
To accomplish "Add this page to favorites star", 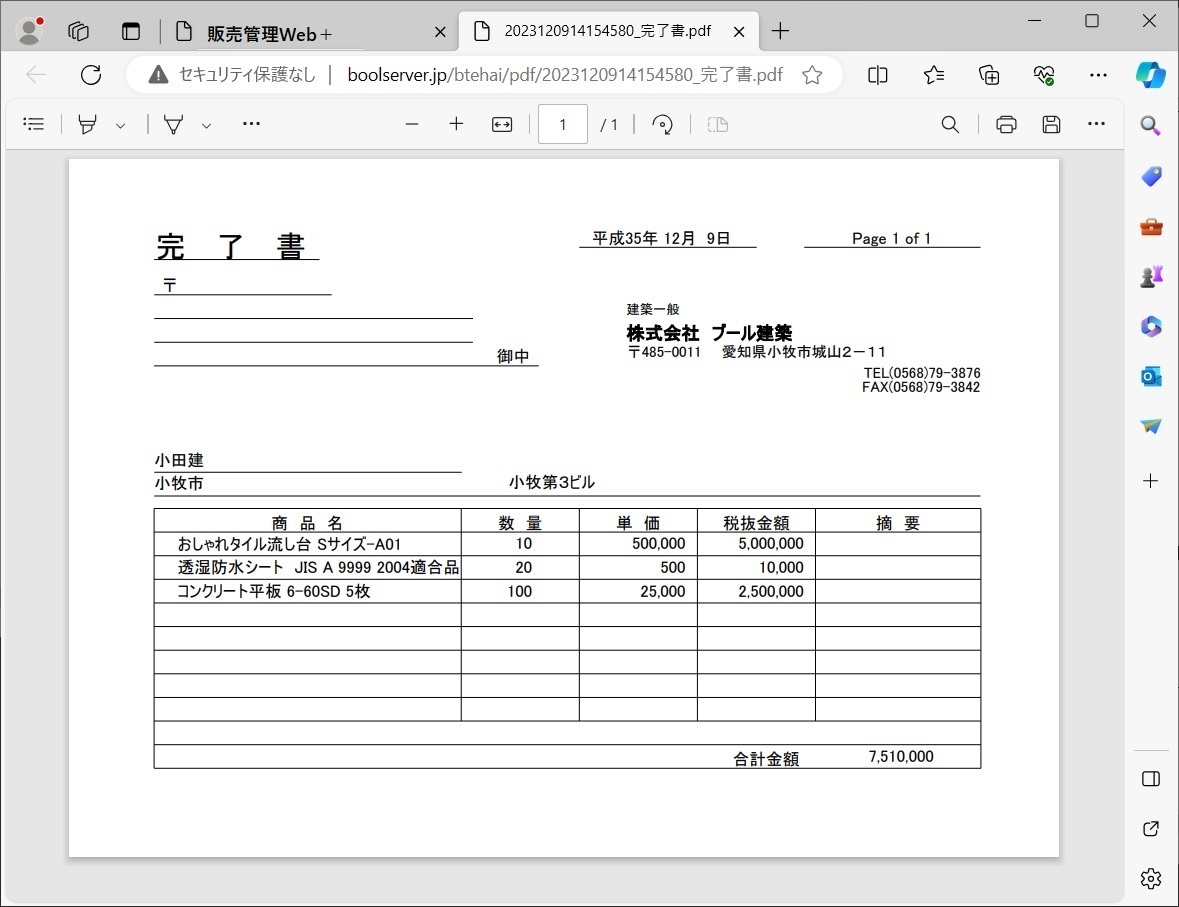I will click(x=812, y=74).
